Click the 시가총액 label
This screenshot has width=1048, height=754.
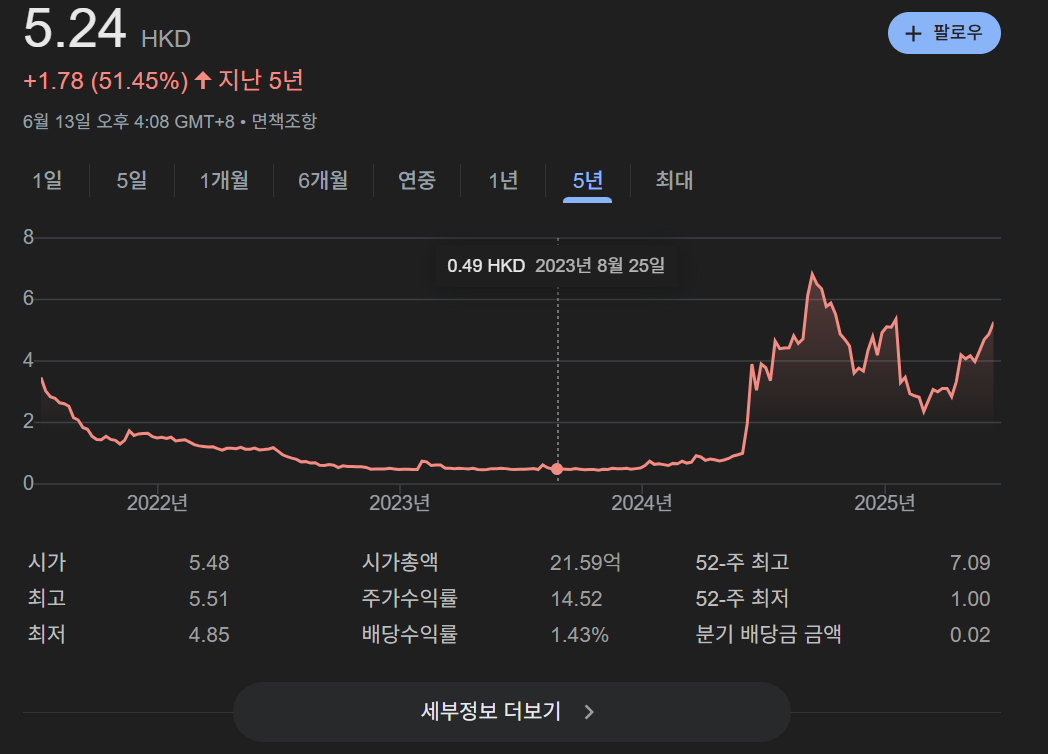(x=400, y=562)
